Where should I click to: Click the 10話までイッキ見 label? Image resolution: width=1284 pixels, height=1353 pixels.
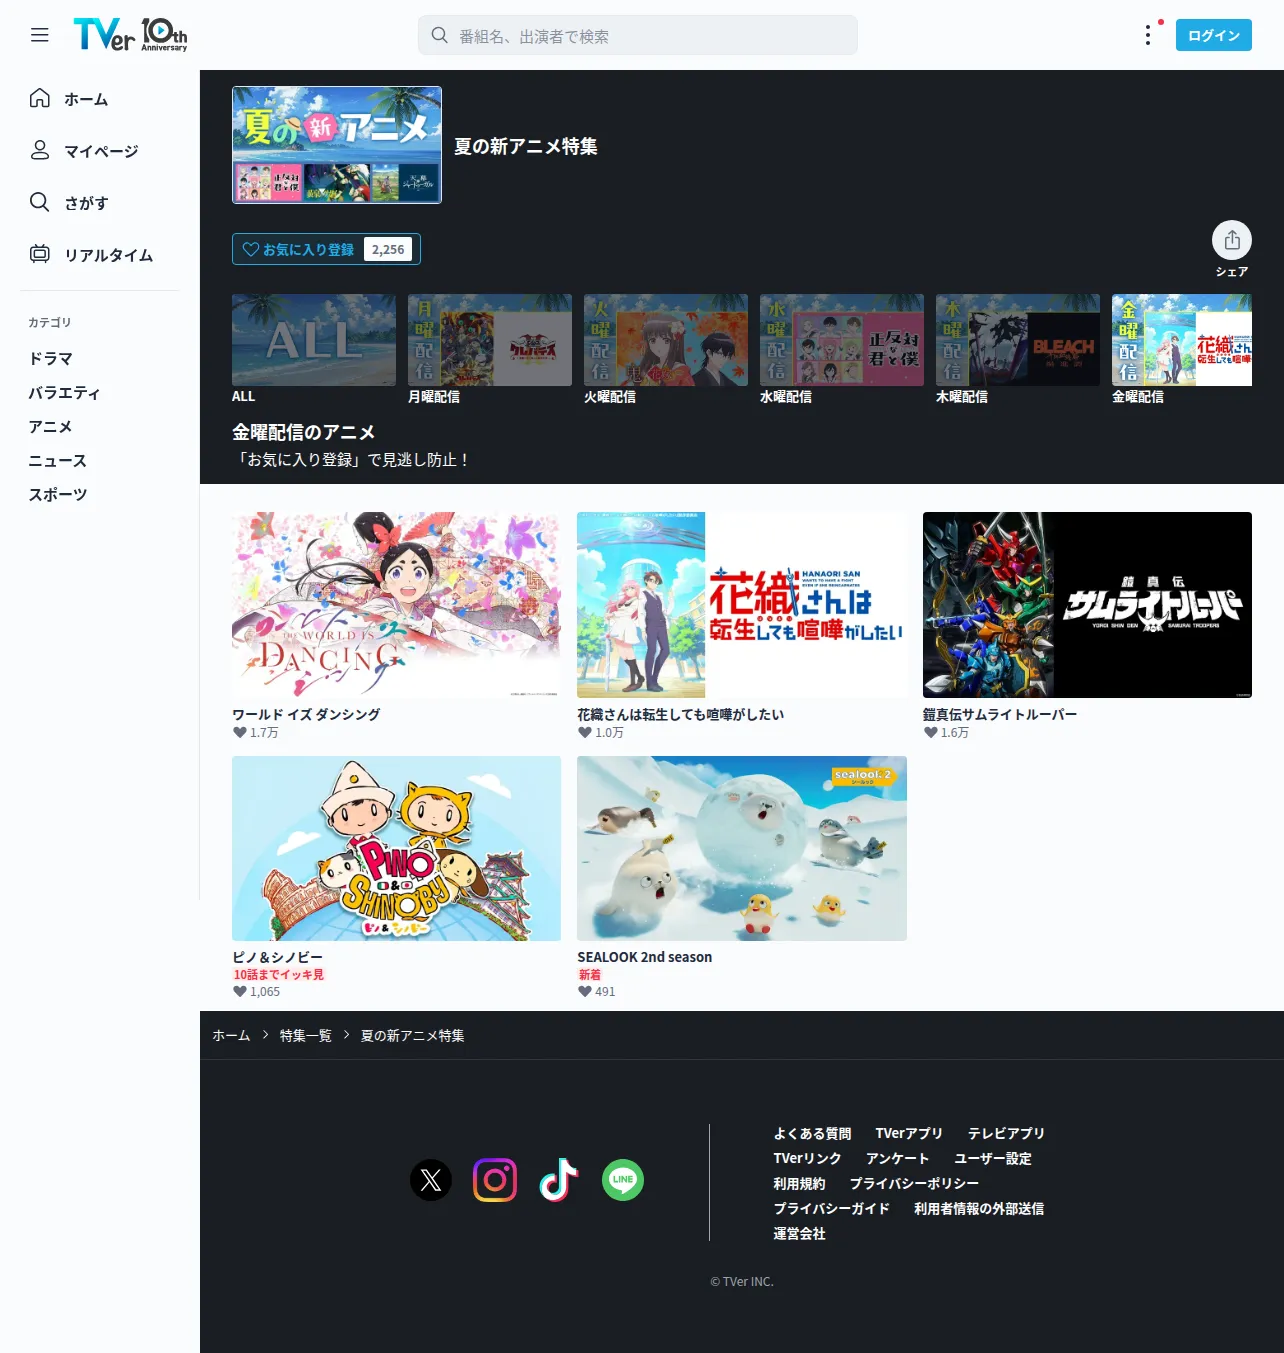pyautogui.click(x=279, y=974)
